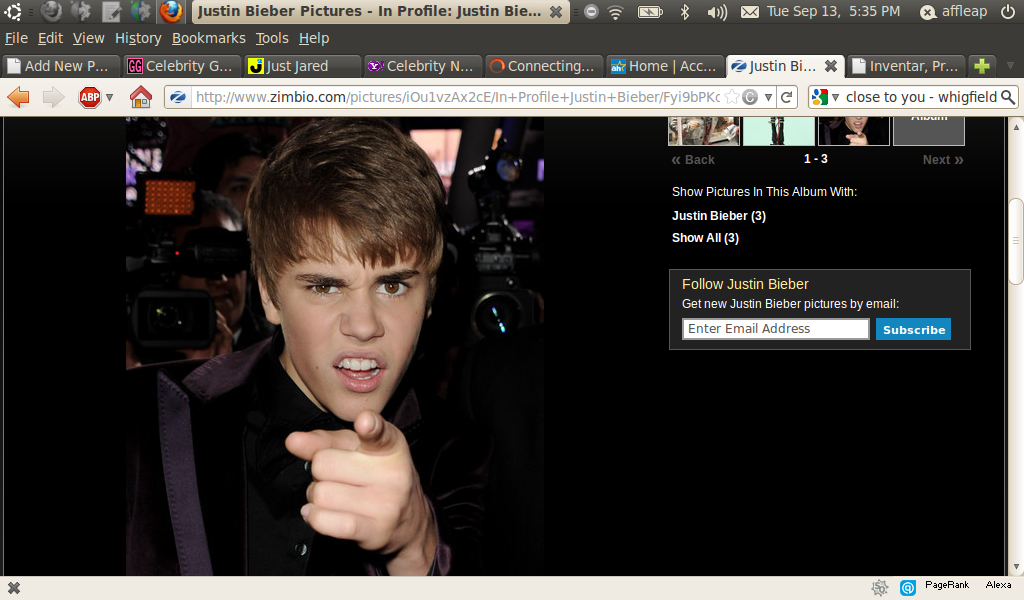Viewport: 1024px width, 600px height.
Task: Switch to the Connecting... tab
Action: (x=543, y=66)
